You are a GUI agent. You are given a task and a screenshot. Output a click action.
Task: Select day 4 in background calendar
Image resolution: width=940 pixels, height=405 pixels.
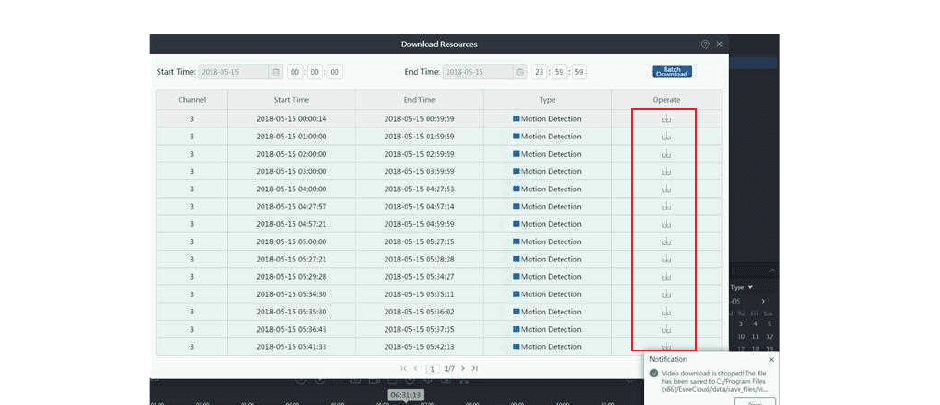(x=755, y=324)
